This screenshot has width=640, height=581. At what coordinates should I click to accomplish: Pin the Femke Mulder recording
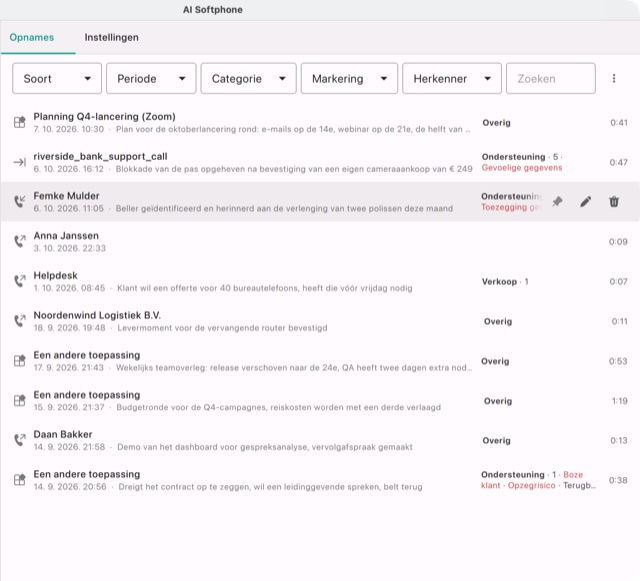[557, 201]
